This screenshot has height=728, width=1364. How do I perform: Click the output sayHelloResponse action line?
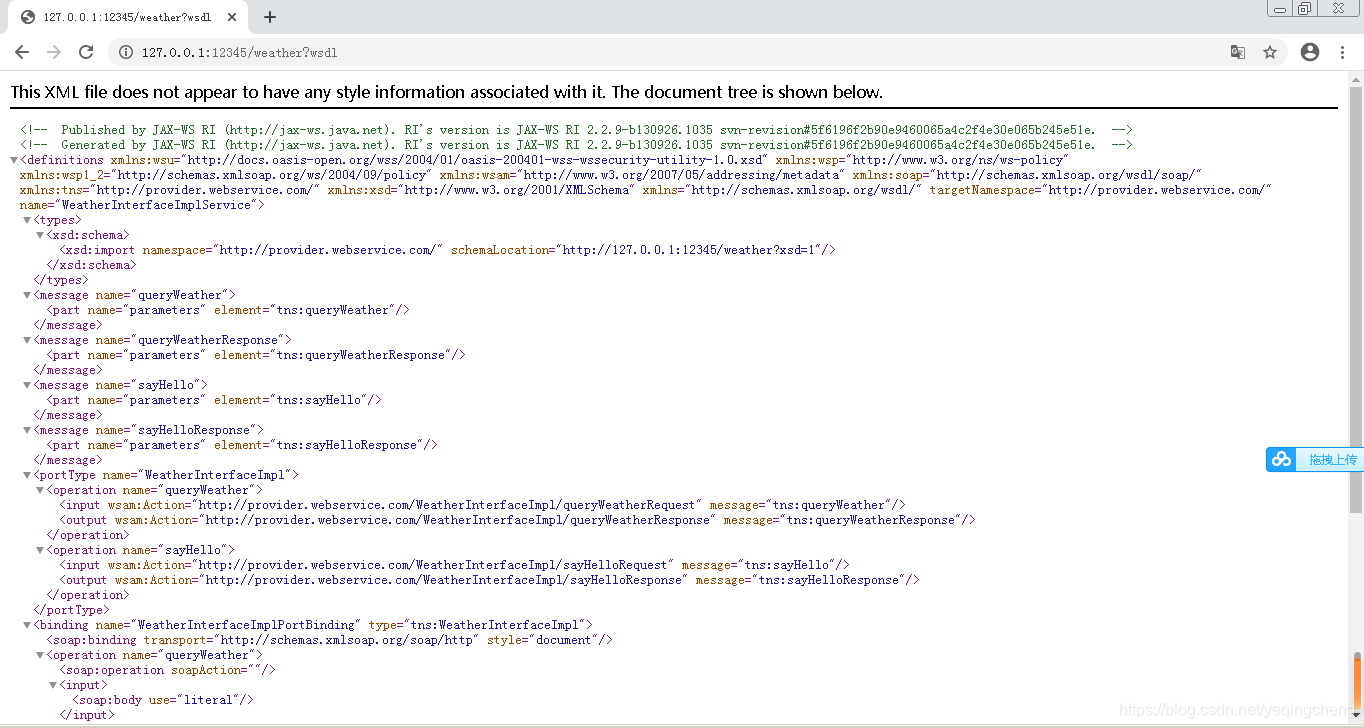click(490, 580)
